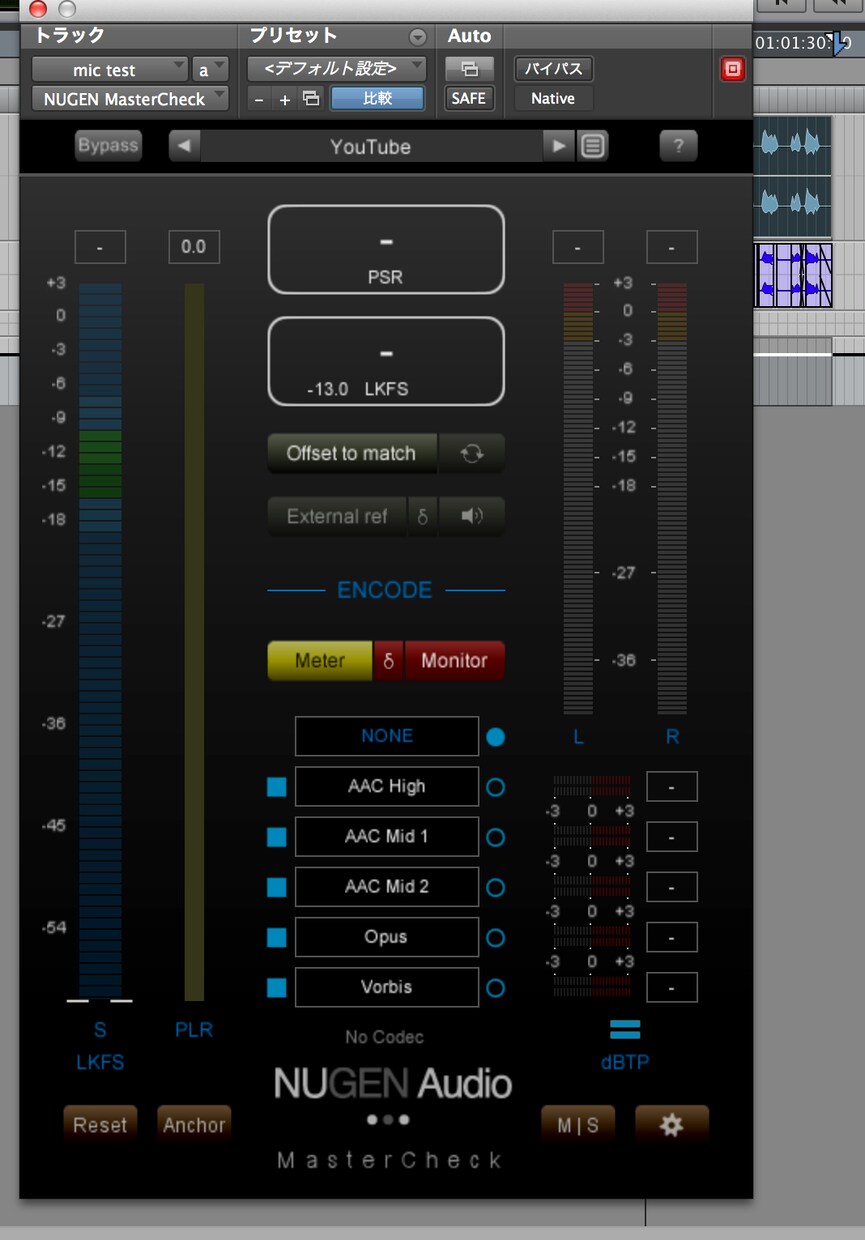Toggle the speaker icon beside External ref
The width and height of the screenshot is (865, 1240).
[x=472, y=517]
